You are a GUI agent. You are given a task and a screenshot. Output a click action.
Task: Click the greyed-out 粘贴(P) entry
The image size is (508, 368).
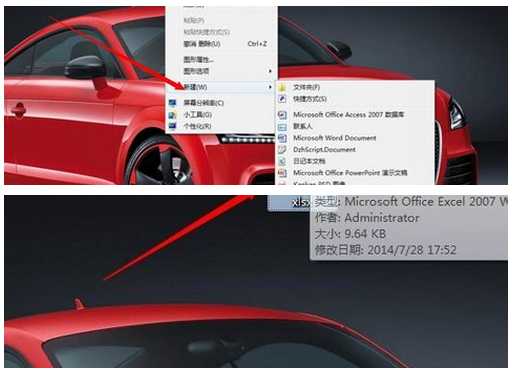click(x=221, y=20)
